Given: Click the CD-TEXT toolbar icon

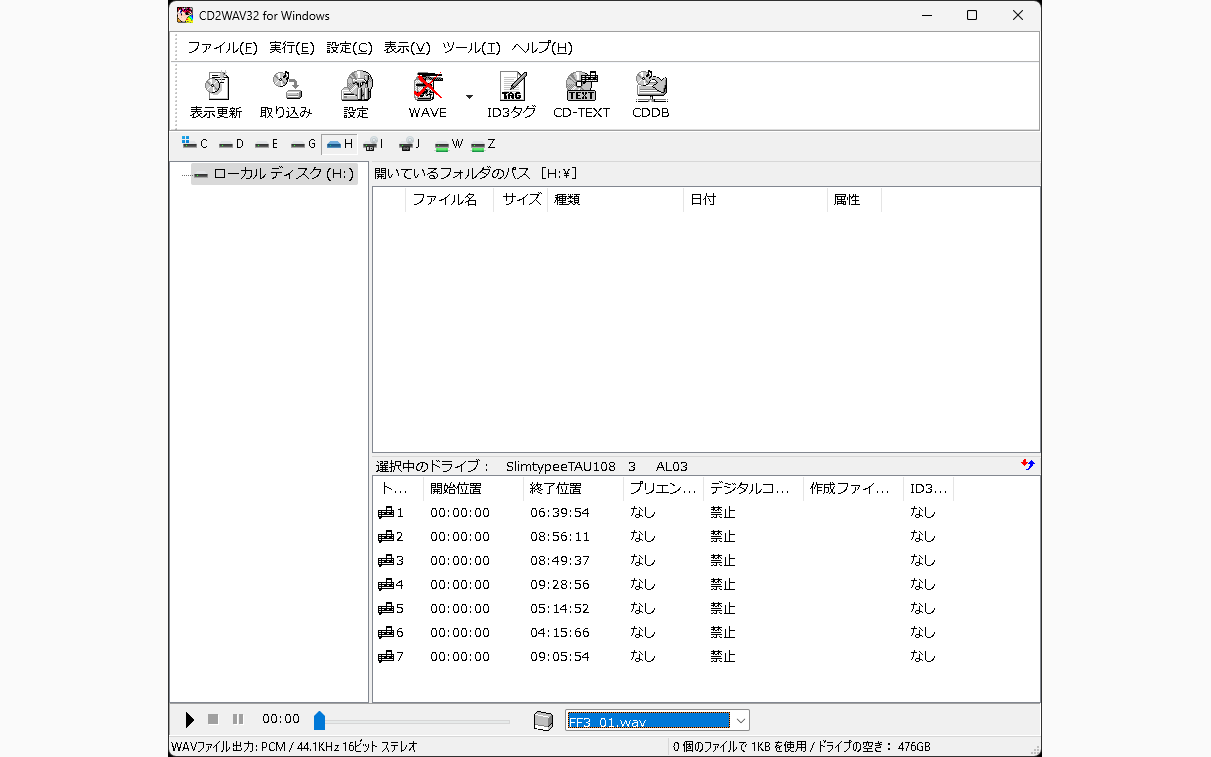Looking at the screenshot, I should [x=581, y=96].
